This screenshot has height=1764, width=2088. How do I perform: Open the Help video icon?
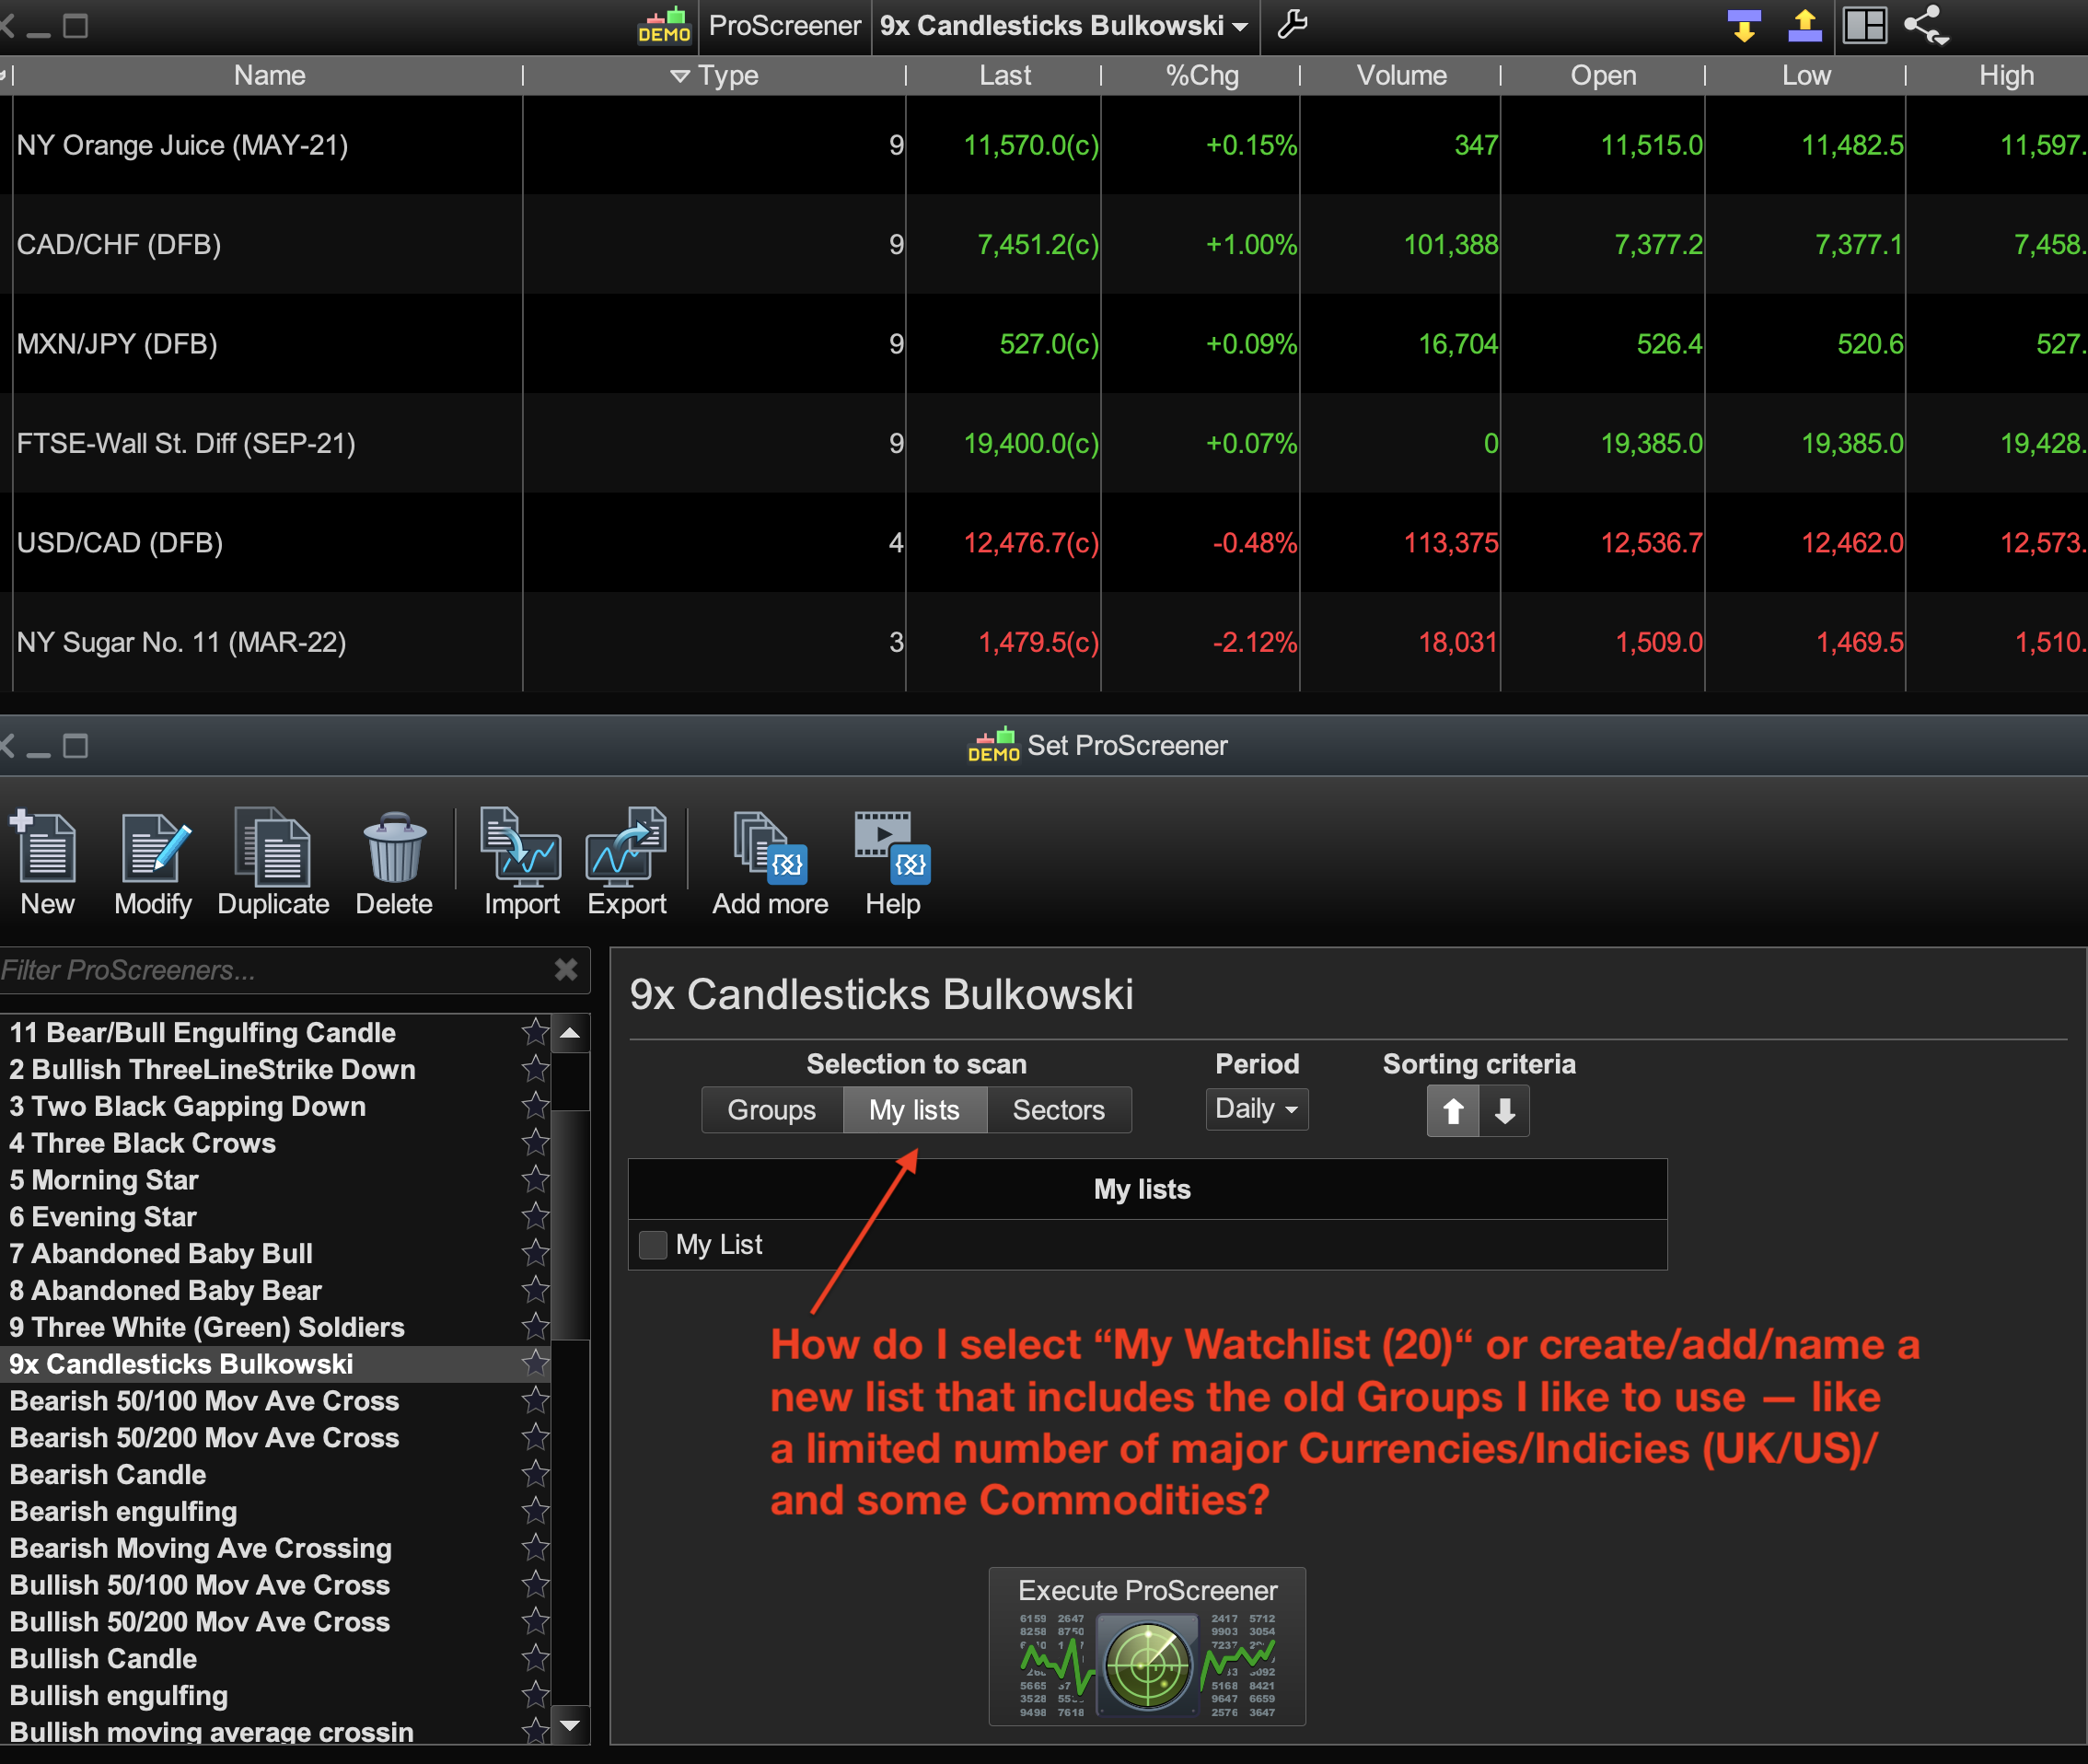pos(892,849)
